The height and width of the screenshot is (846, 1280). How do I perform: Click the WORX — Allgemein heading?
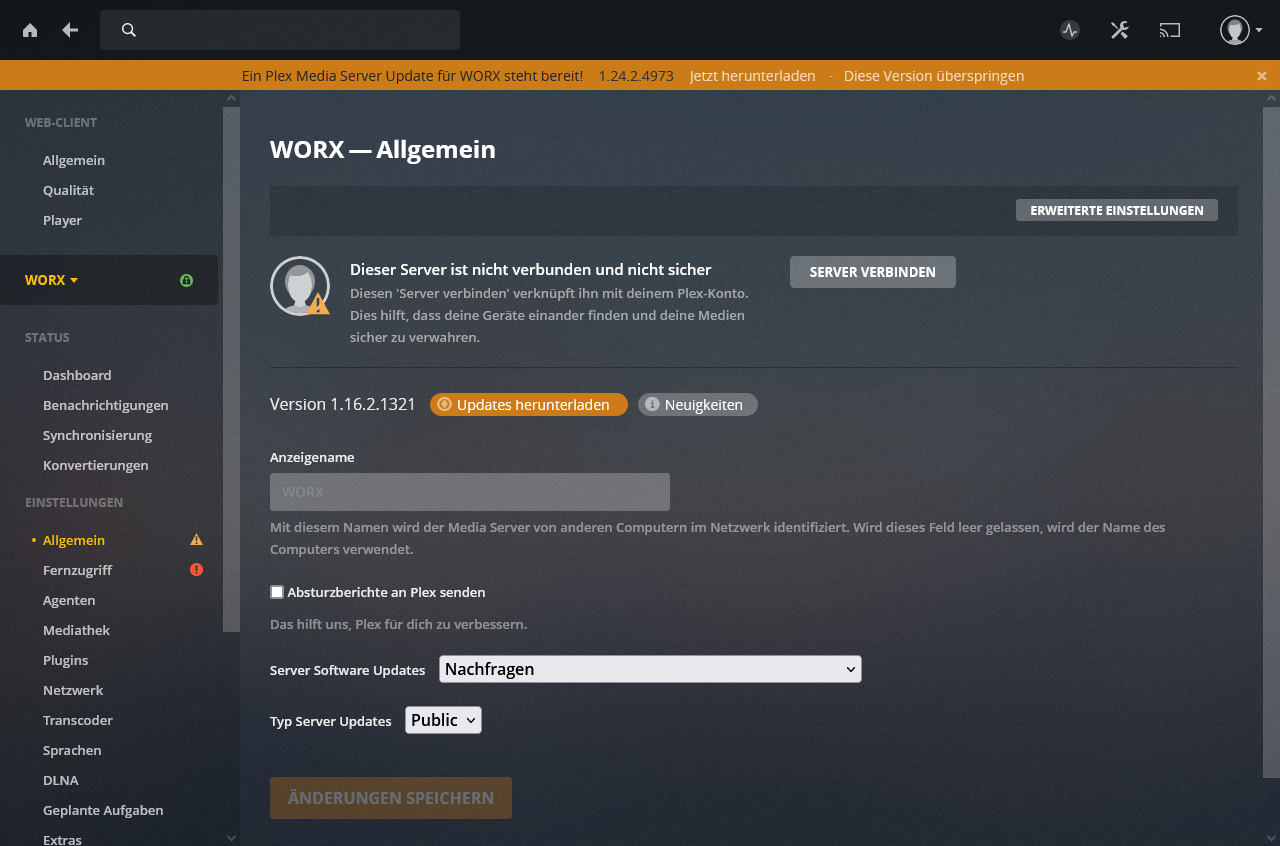pos(383,150)
